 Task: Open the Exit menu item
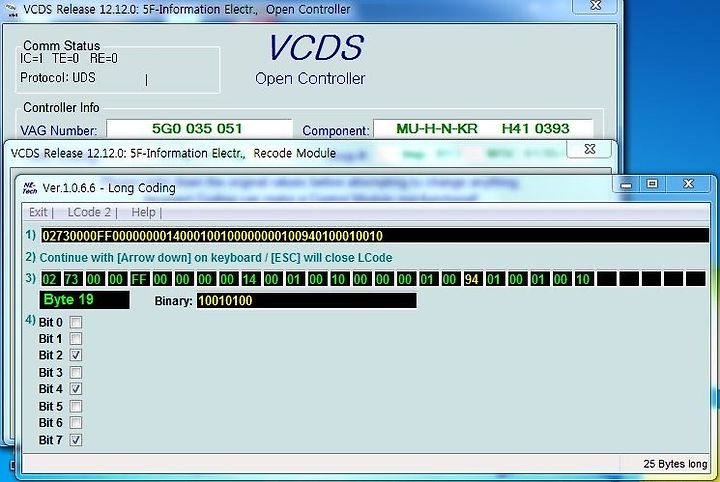(x=38, y=212)
